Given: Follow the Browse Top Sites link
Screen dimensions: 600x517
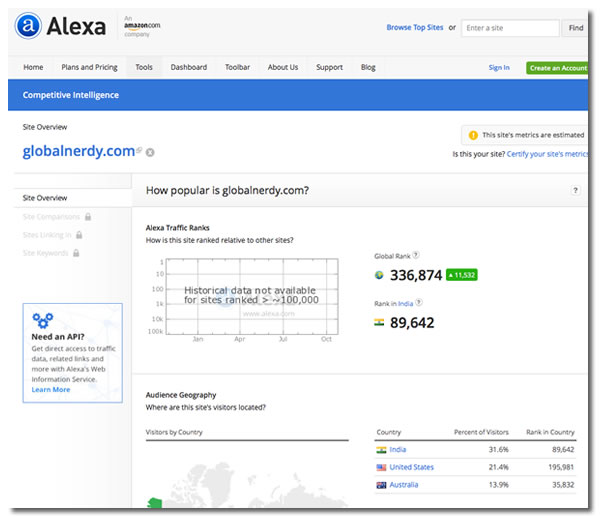Looking at the screenshot, I should (414, 28).
